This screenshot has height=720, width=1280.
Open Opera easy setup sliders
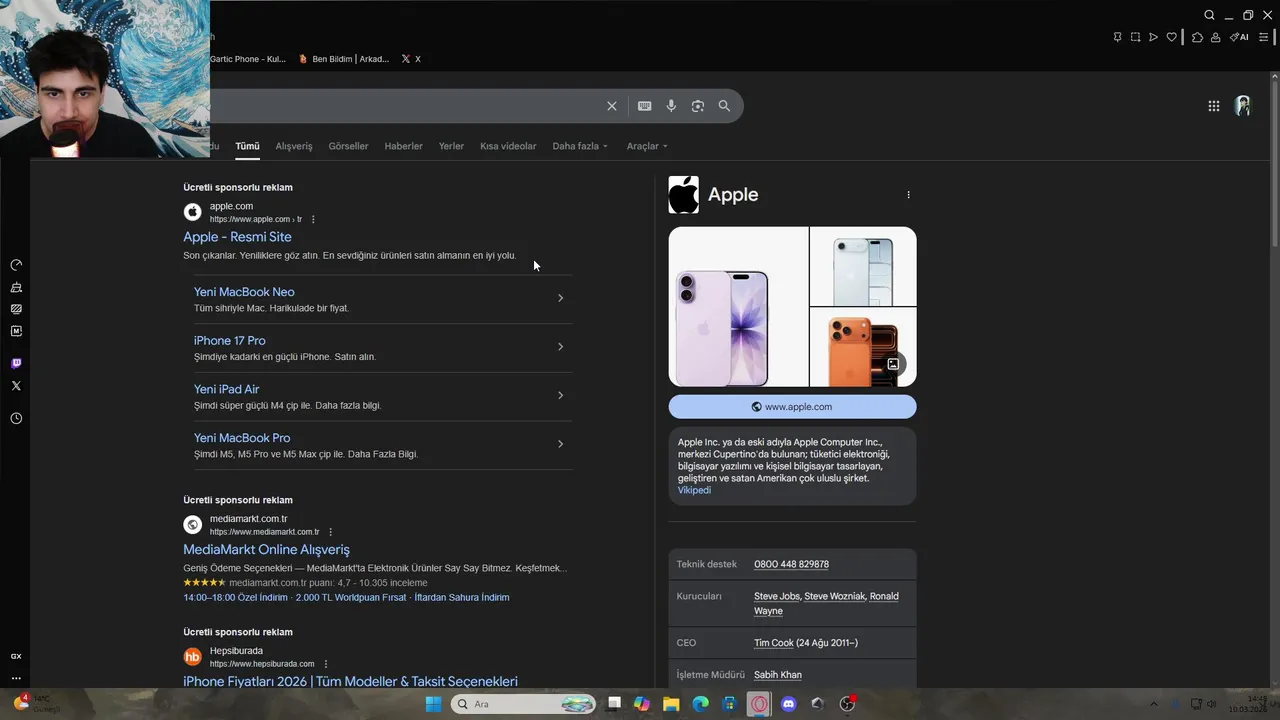(1264, 37)
